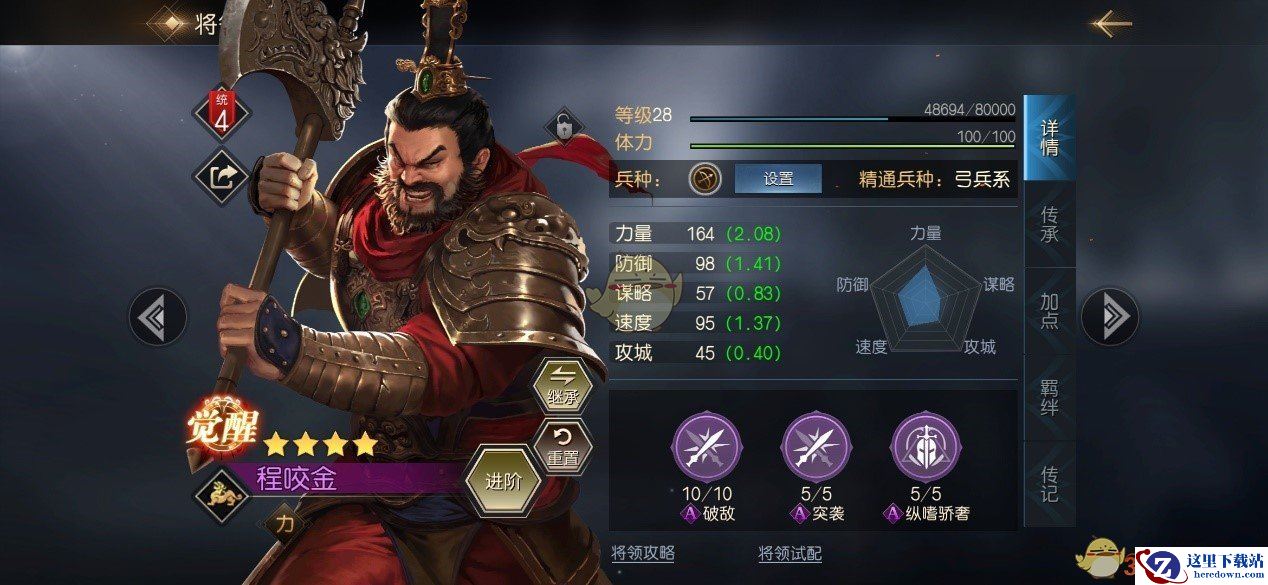Open the 羁绊 tab

pyautogui.click(x=1049, y=397)
